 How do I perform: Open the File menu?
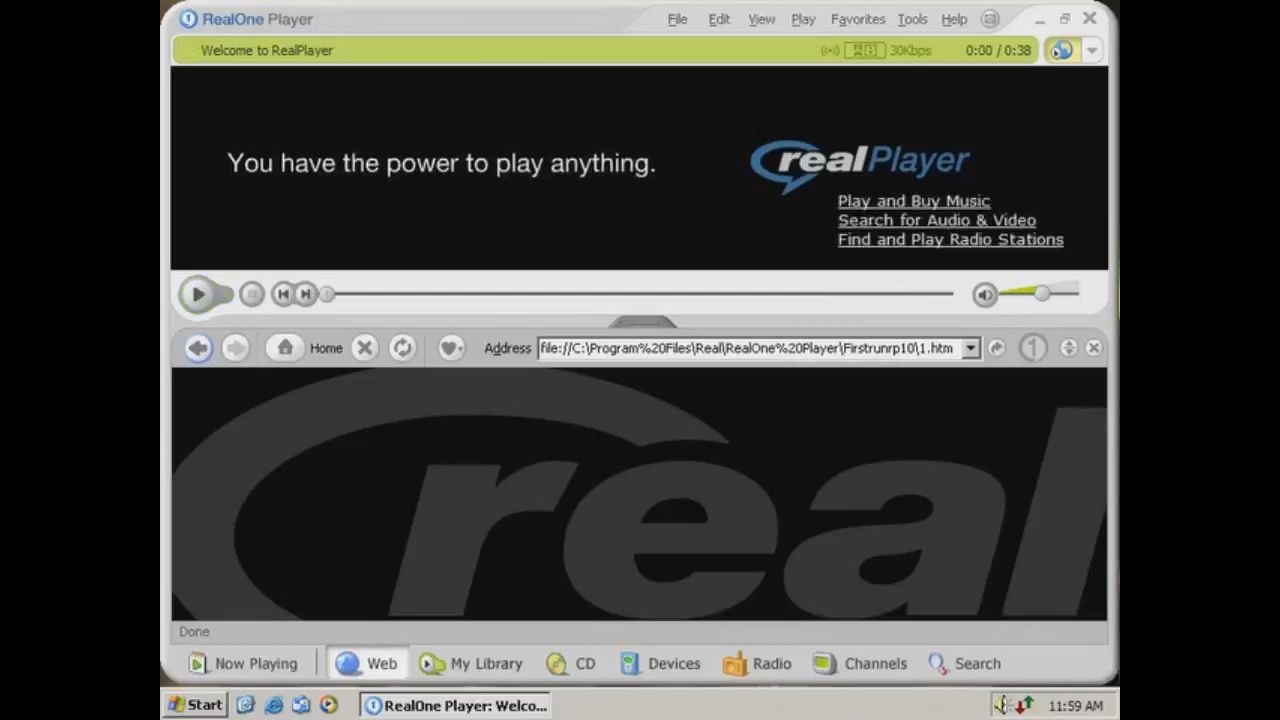[x=677, y=19]
